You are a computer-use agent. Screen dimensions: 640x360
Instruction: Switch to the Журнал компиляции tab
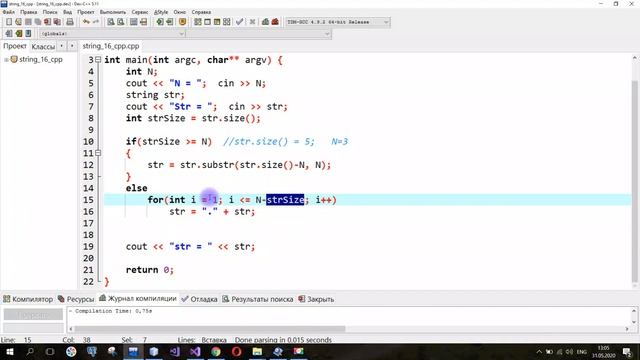coord(138,298)
